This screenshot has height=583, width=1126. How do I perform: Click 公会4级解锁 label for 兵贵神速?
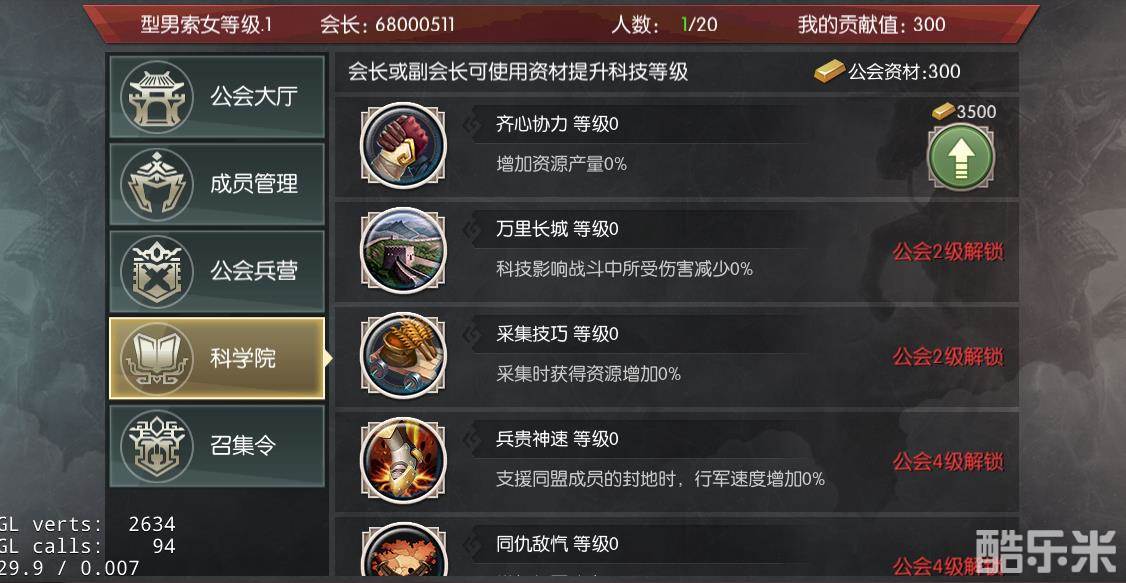948,462
